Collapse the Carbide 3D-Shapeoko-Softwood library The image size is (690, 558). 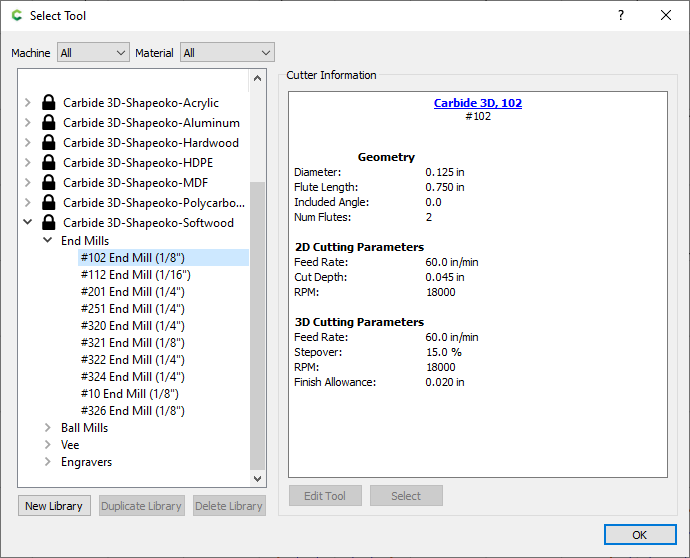pyautogui.click(x=28, y=222)
